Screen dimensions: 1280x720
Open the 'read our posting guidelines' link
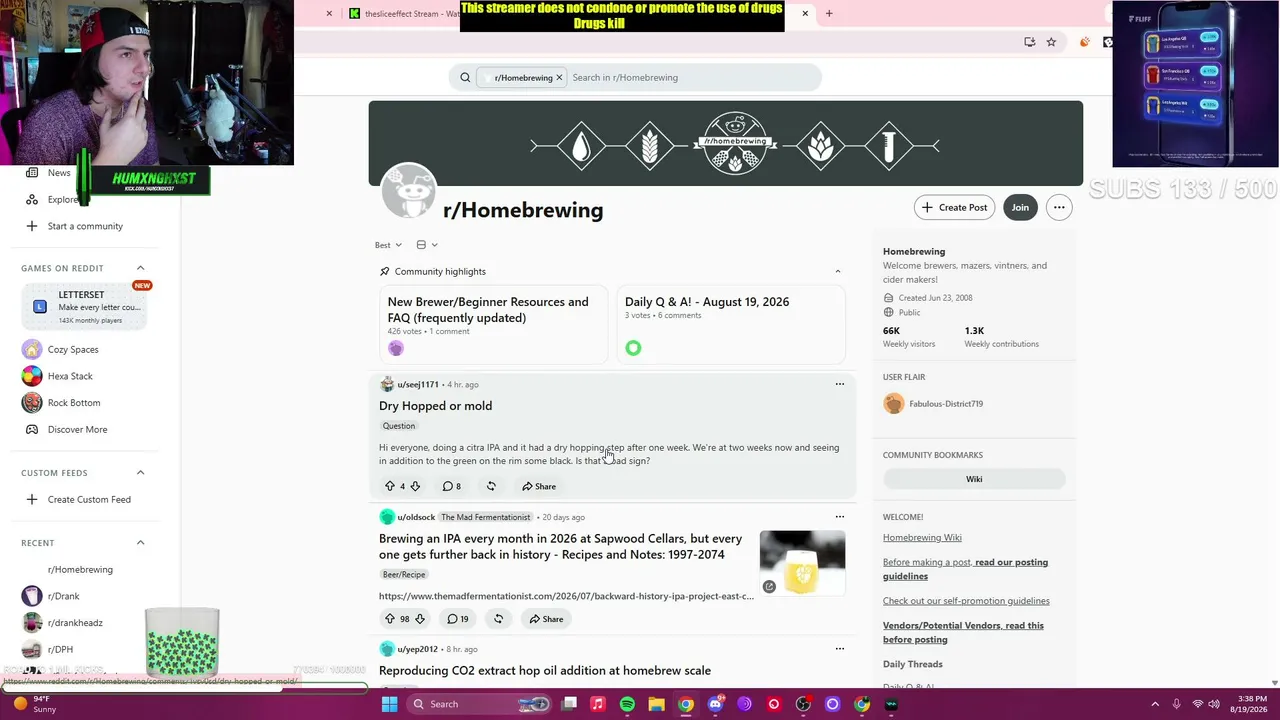pyautogui.click(x=965, y=569)
